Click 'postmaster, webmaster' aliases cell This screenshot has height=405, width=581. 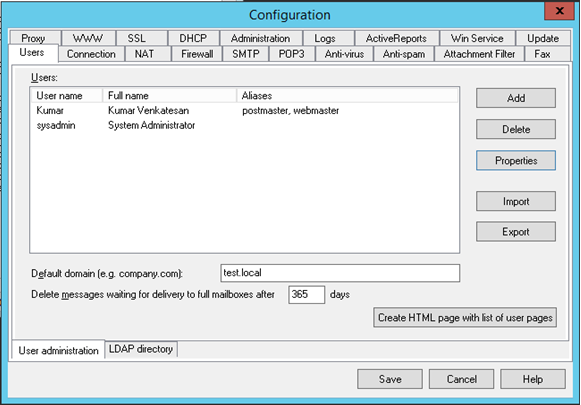tap(290, 110)
